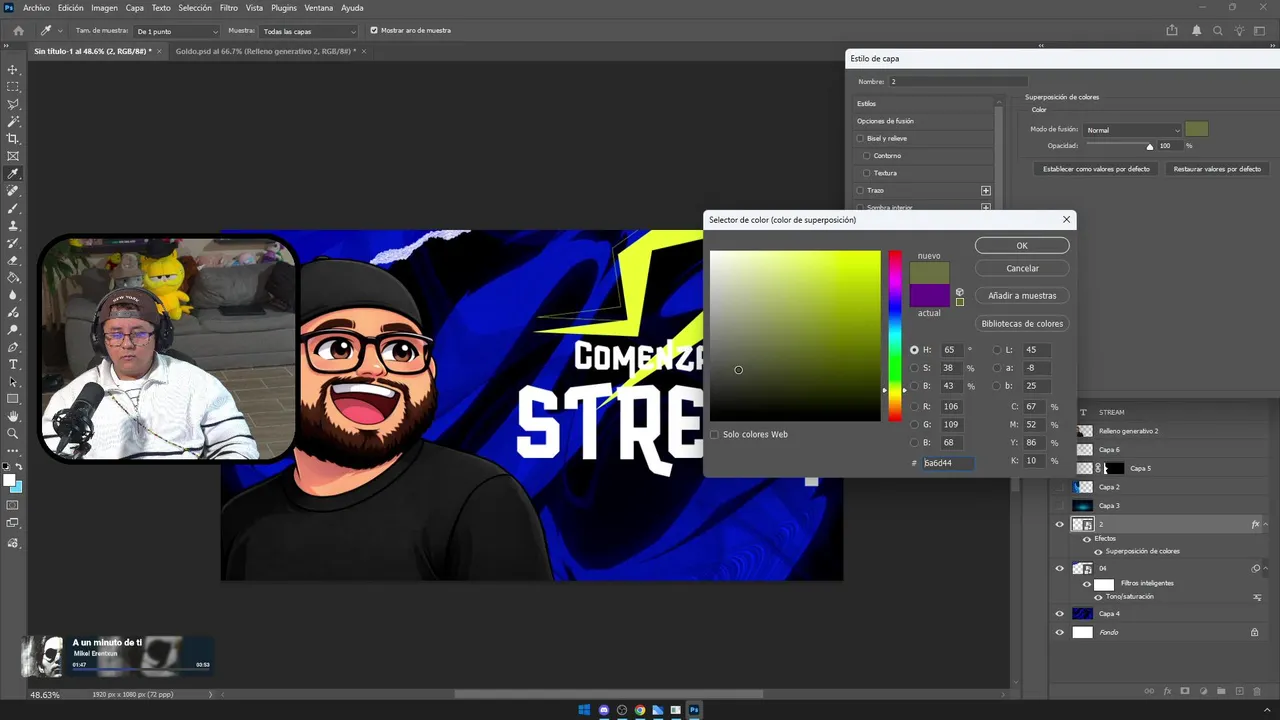This screenshot has height=720, width=1280.
Task: Select the Frame tool
Action: pos(13,156)
